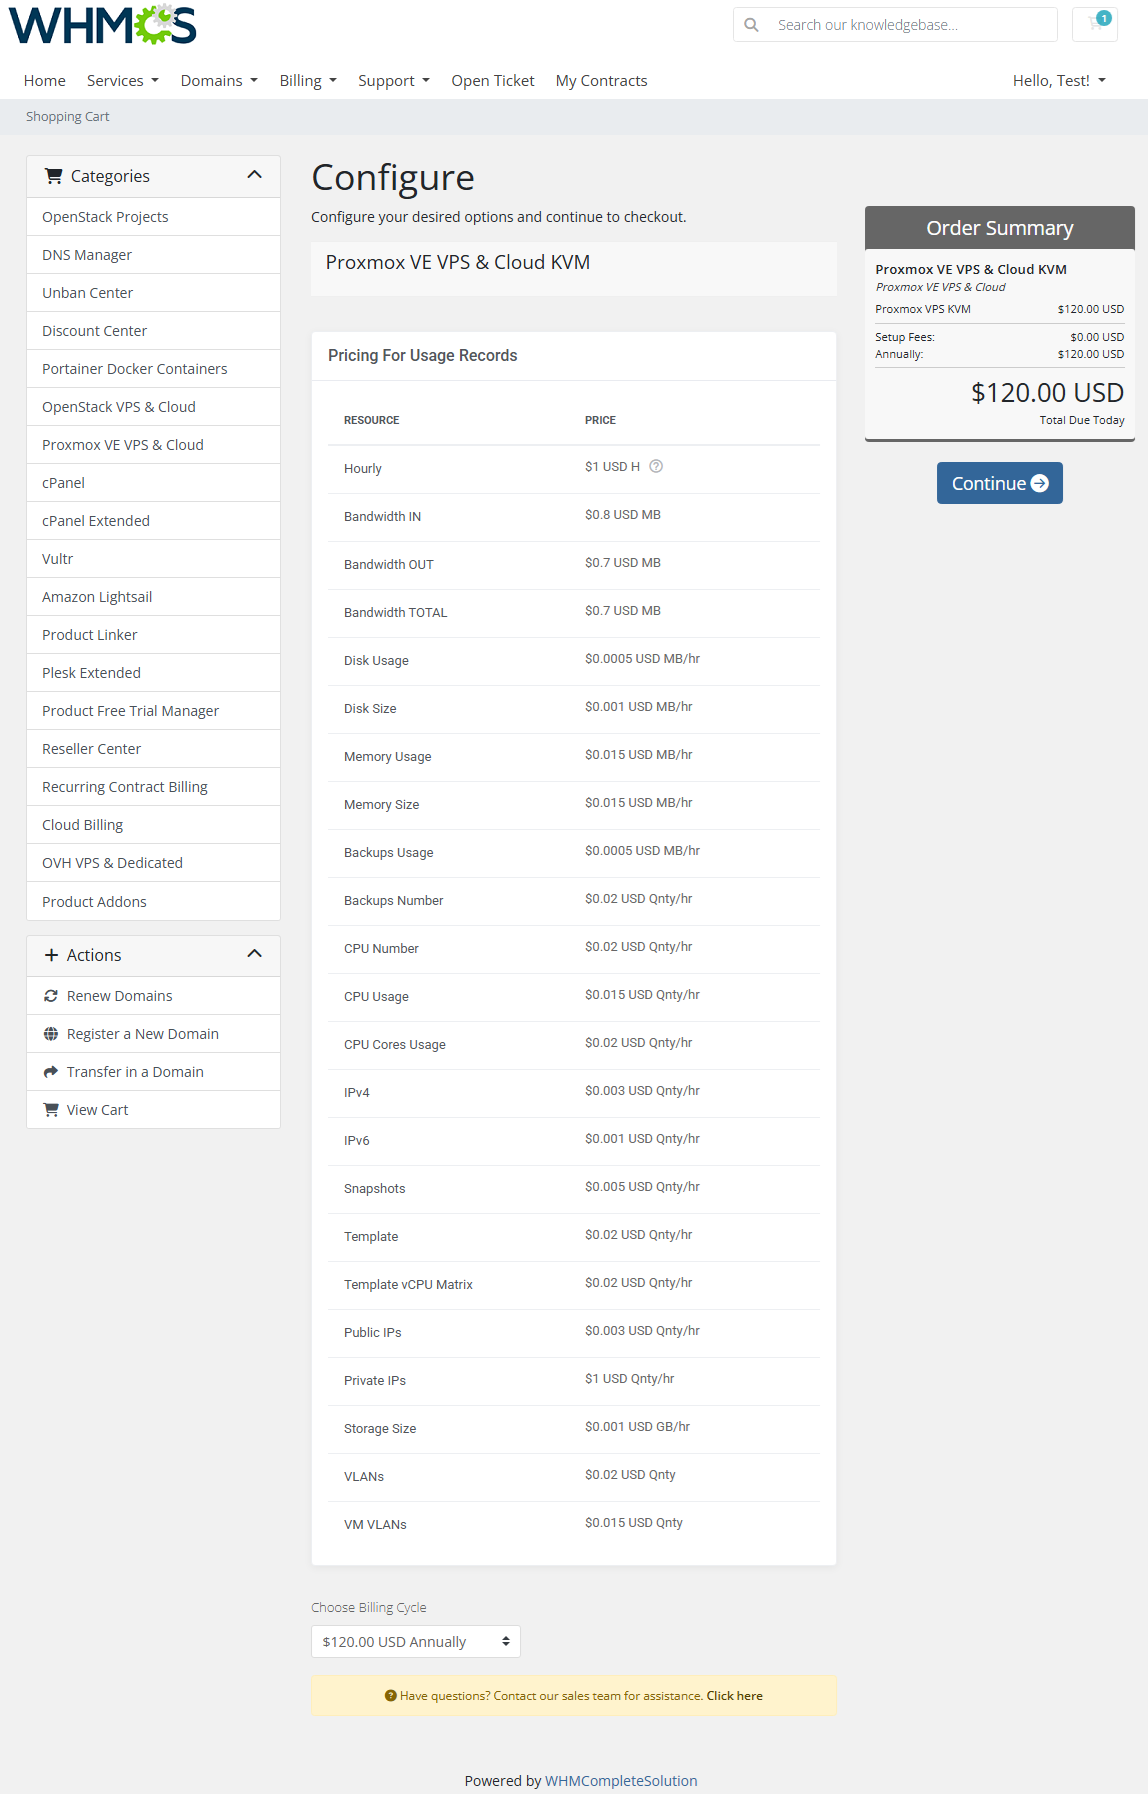Collapse the Categories panel chevron
This screenshot has width=1148, height=1794.
point(255,175)
